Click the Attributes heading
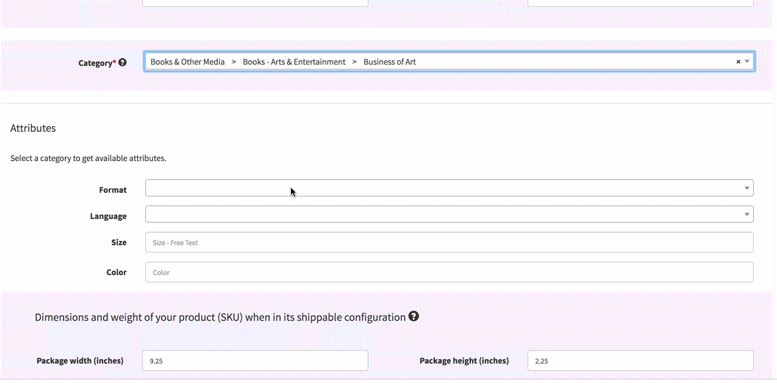This screenshot has width=777, height=383. tap(33, 128)
